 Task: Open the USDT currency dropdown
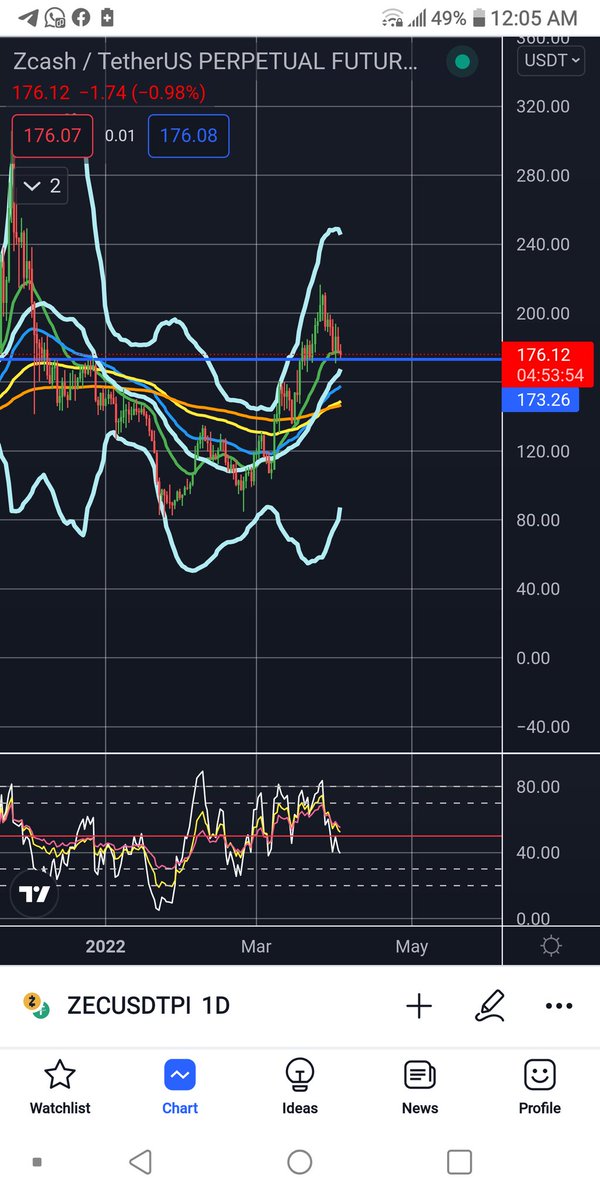point(553,60)
